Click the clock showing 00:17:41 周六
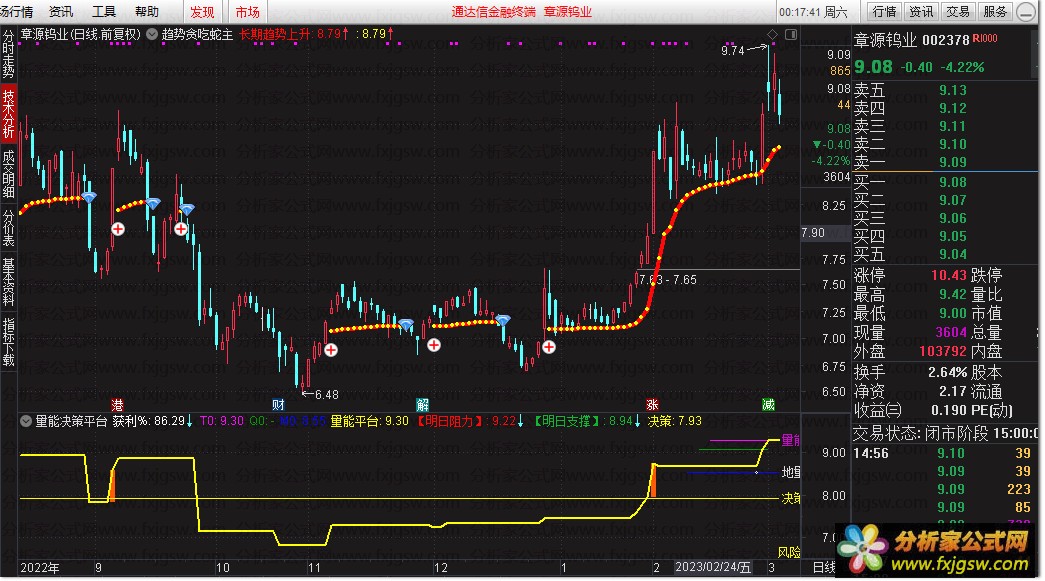Screen dimensions: 1045x581 (x=813, y=12)
